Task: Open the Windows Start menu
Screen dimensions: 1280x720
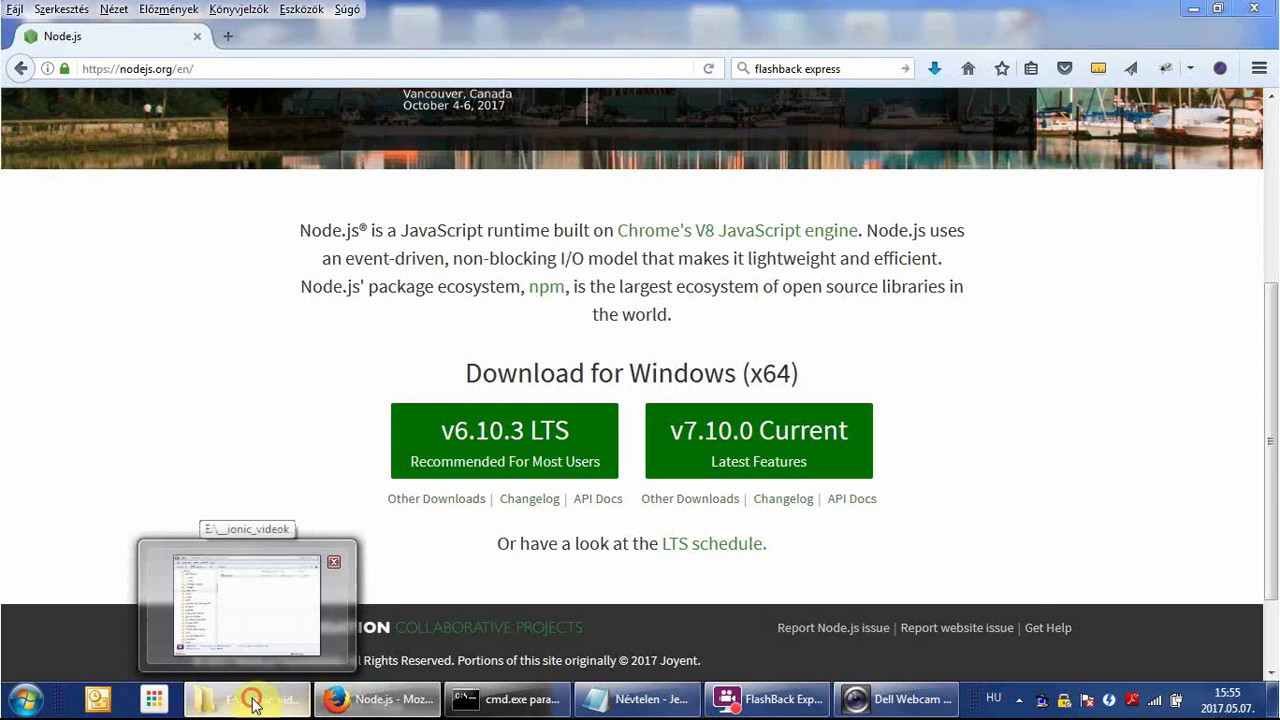Action: click(x=26, y=699)
